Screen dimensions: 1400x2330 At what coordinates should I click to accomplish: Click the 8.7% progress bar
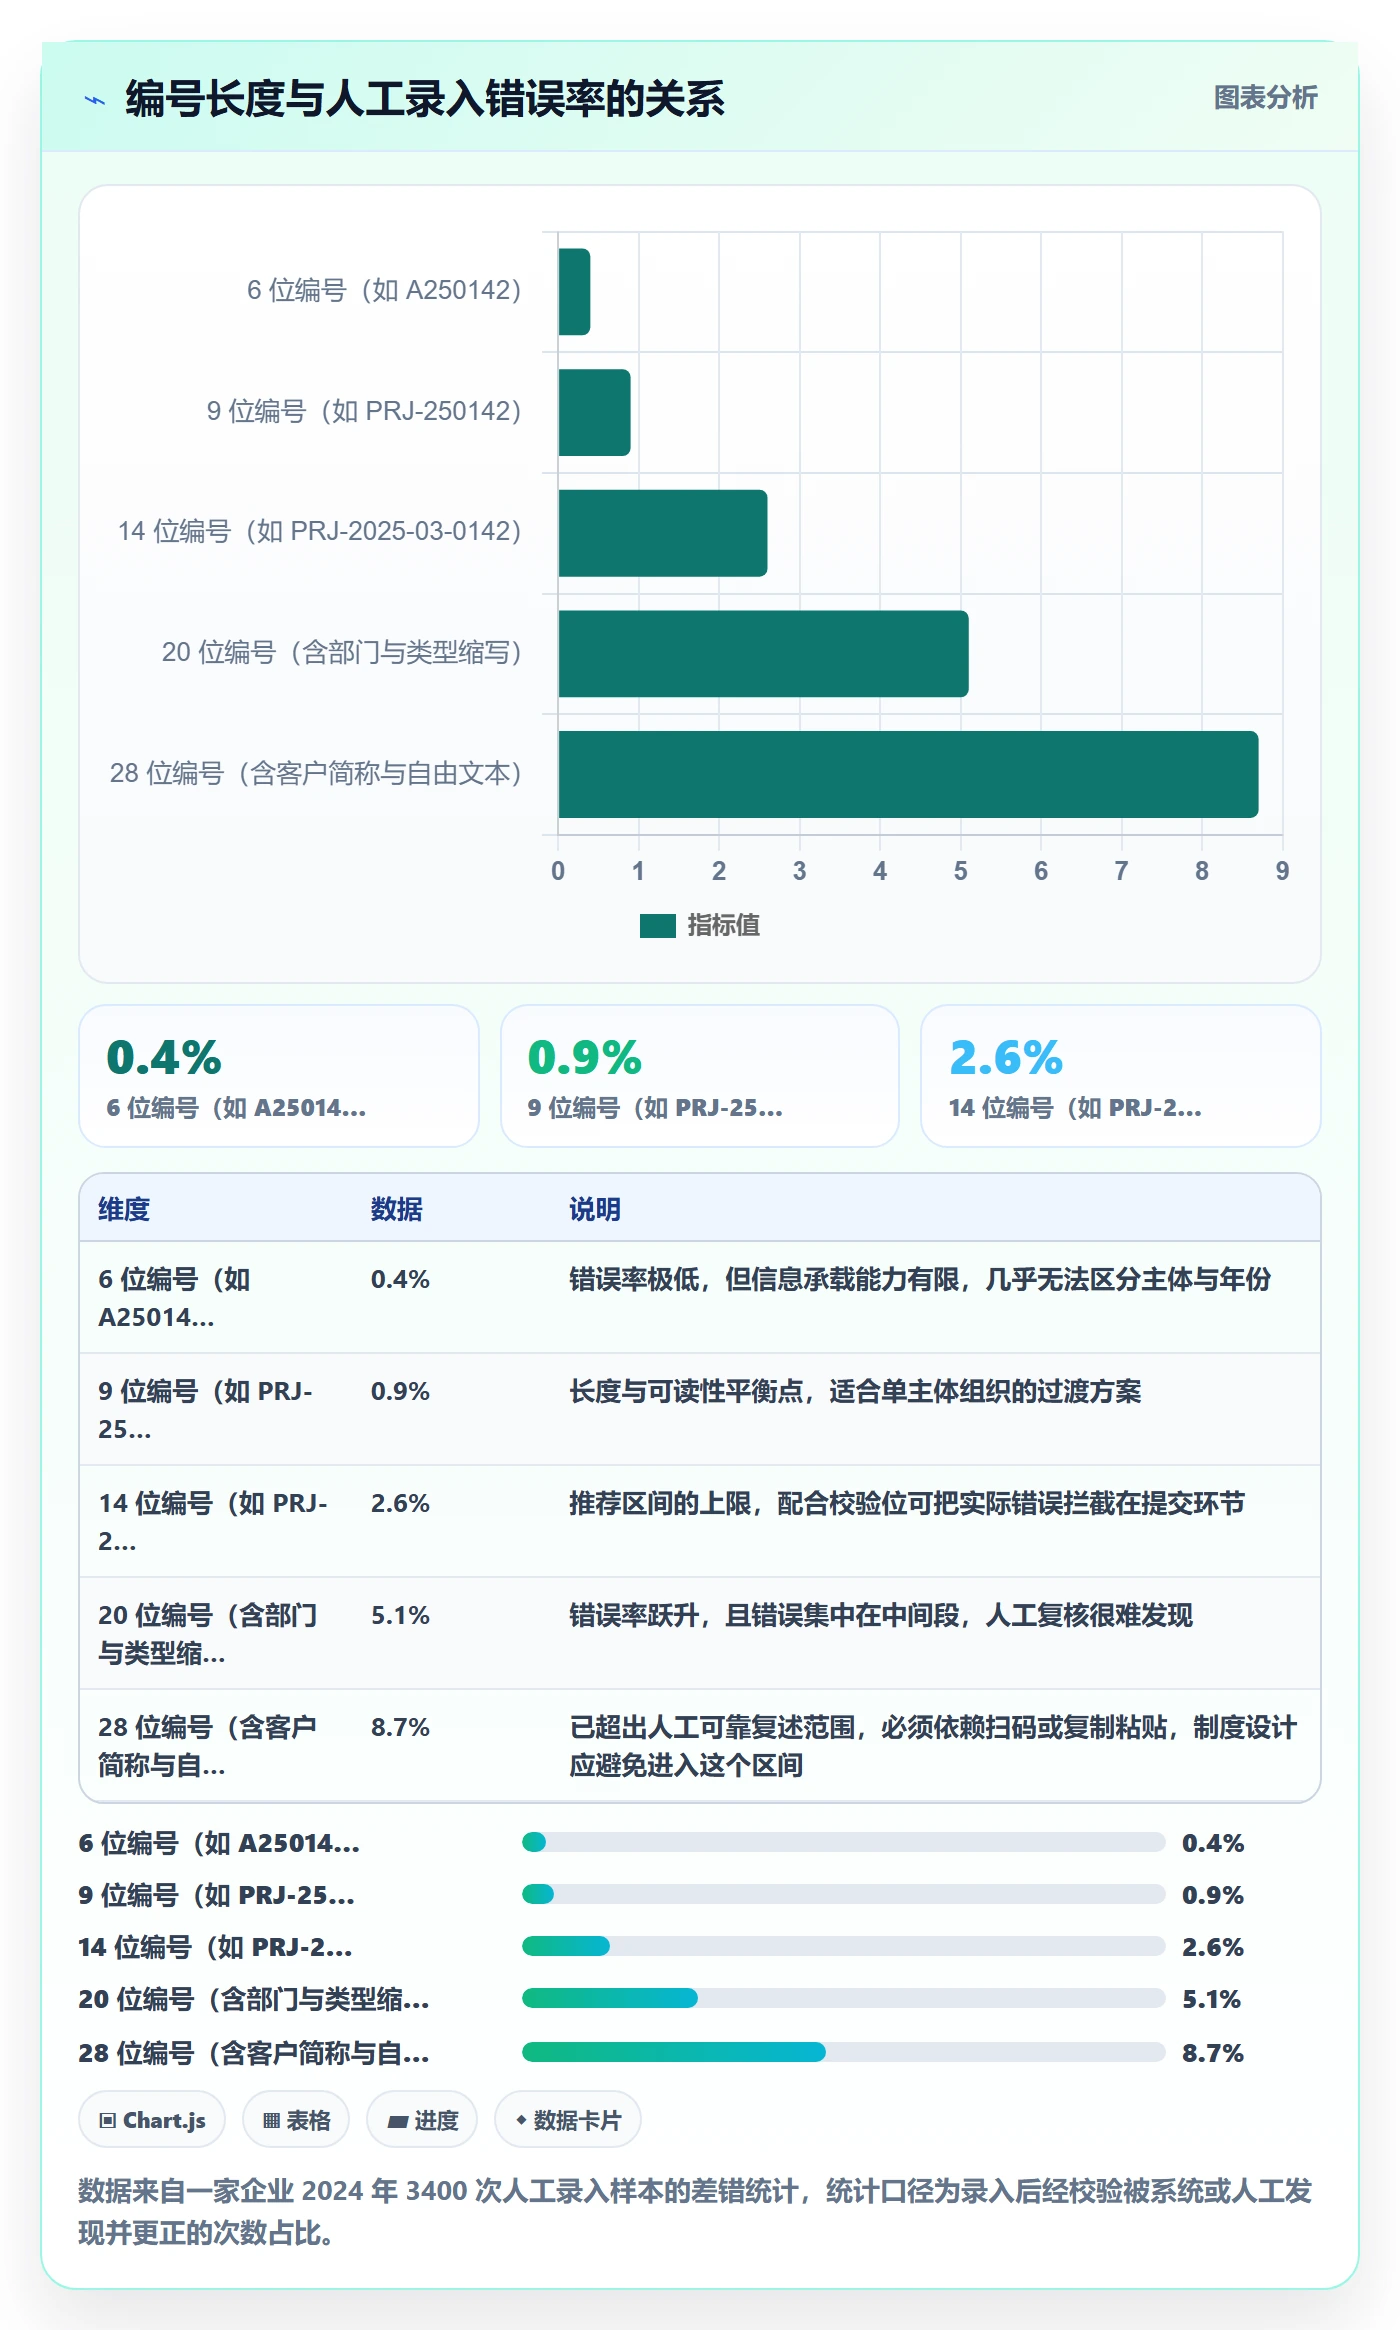tap(844, 2052)
